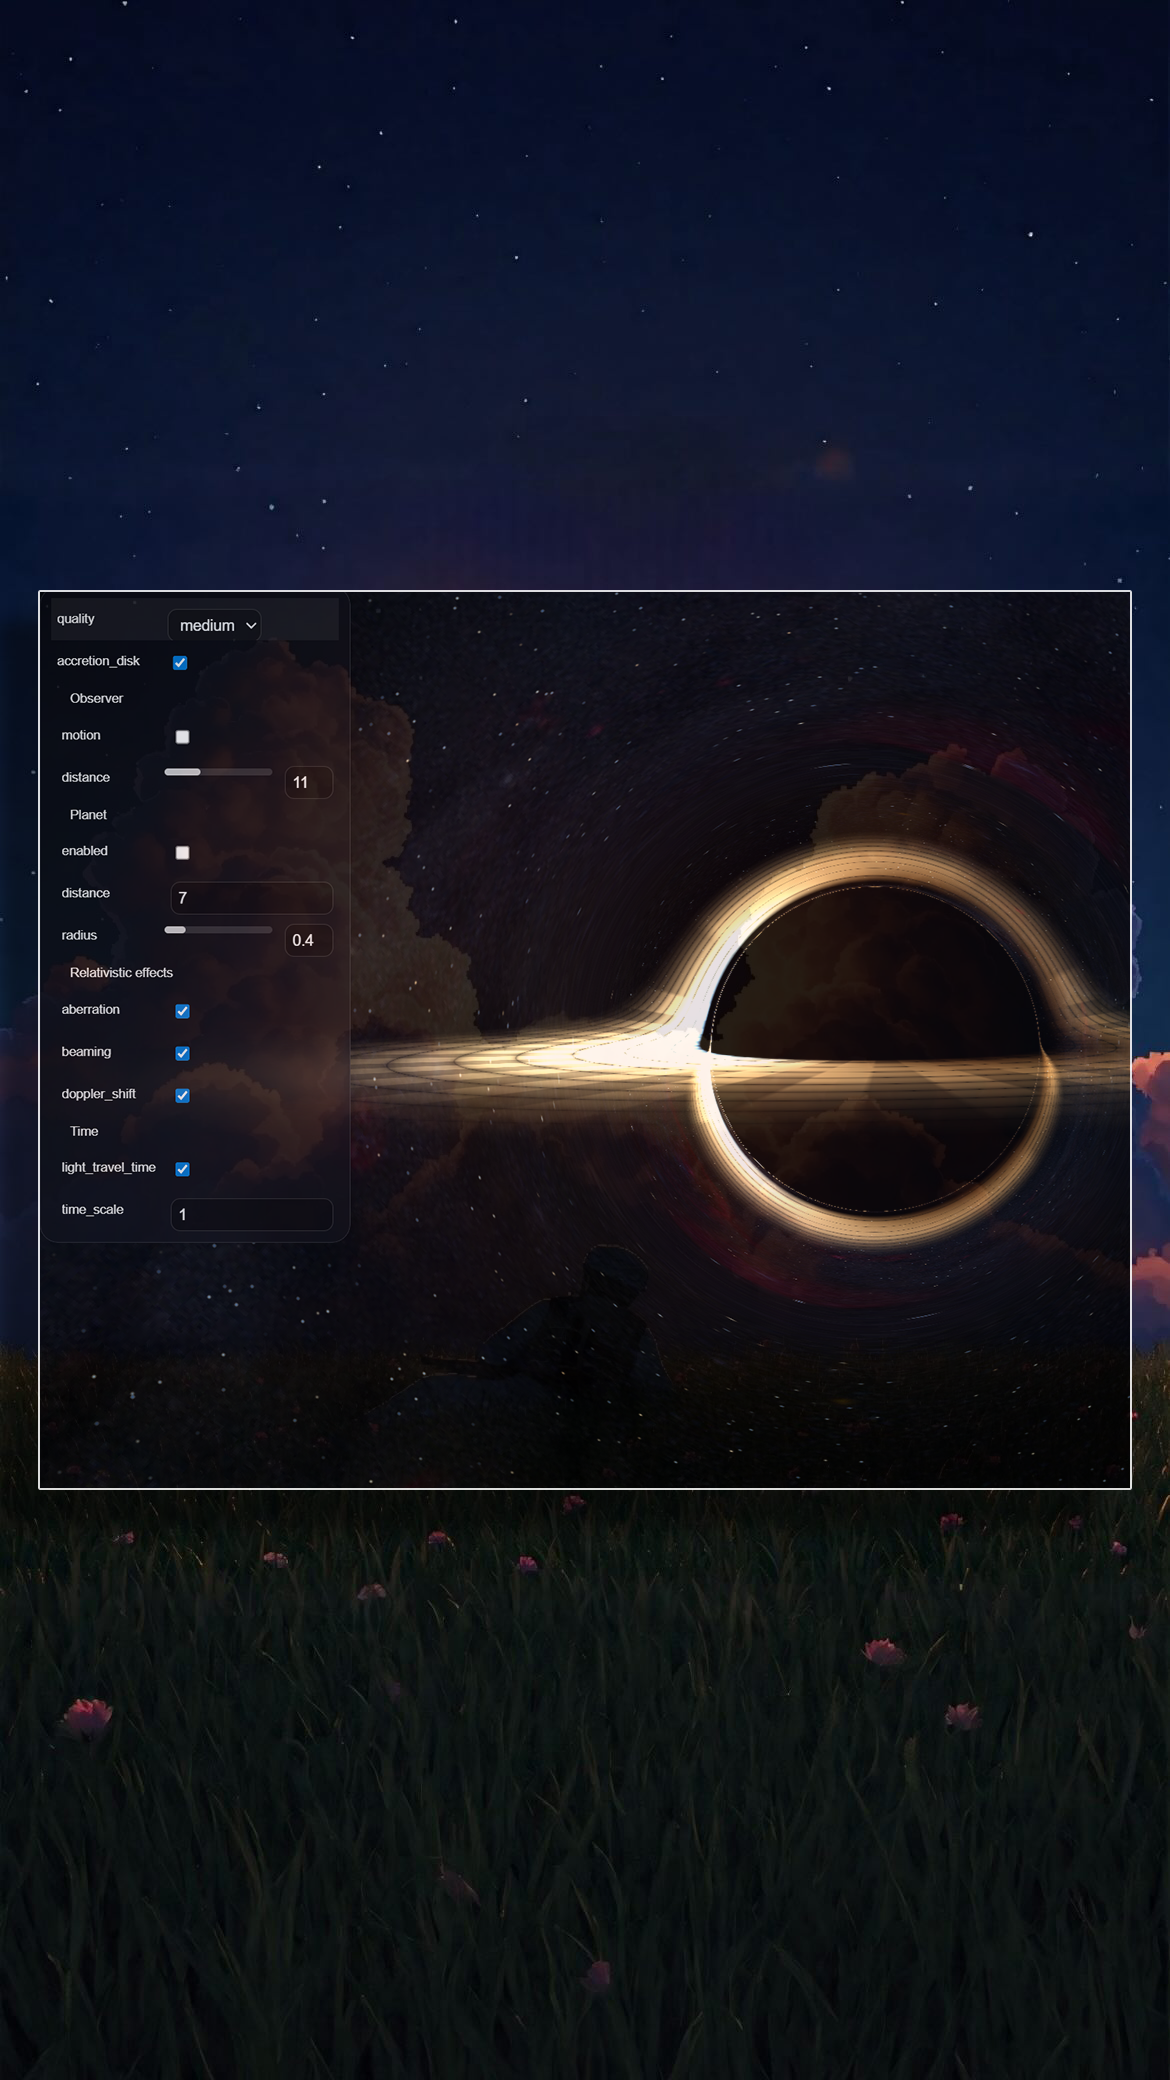Click the Planet distance field showing 7
This screenshot has height=2080, width=1170.
251,898
